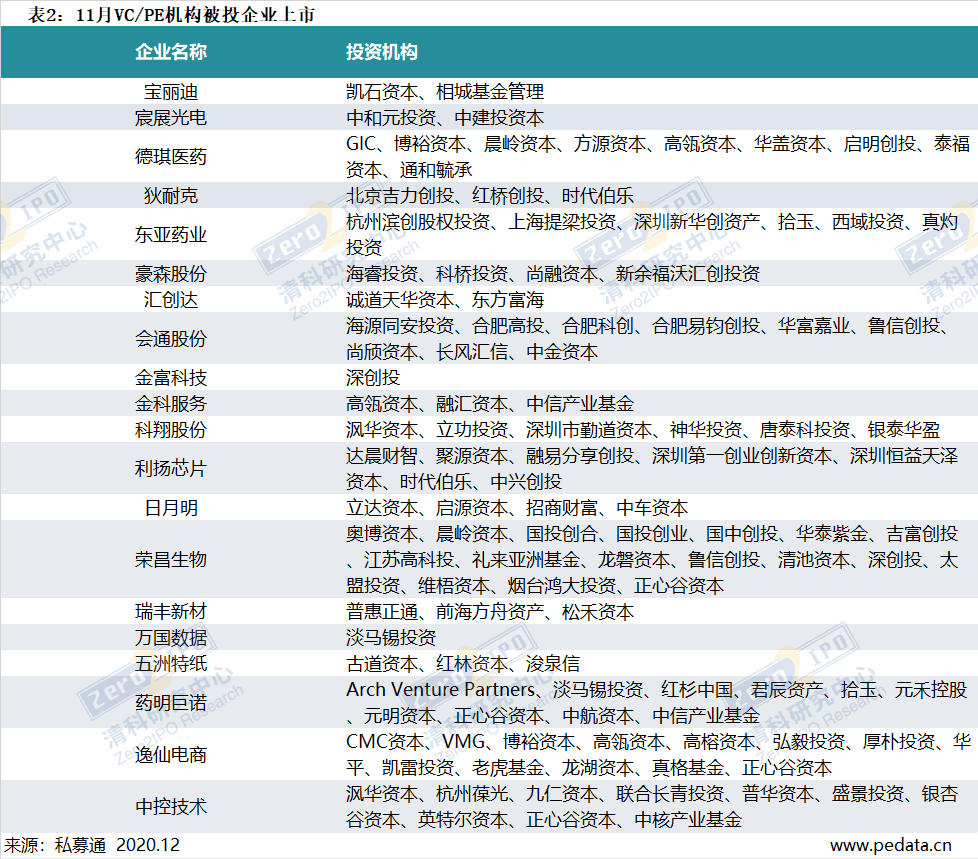Image resolution: width=978 pixels, height=859 pixels.
Task: Click investors text starting with 沨华资本、立功投资
Action: coord(643,430)
